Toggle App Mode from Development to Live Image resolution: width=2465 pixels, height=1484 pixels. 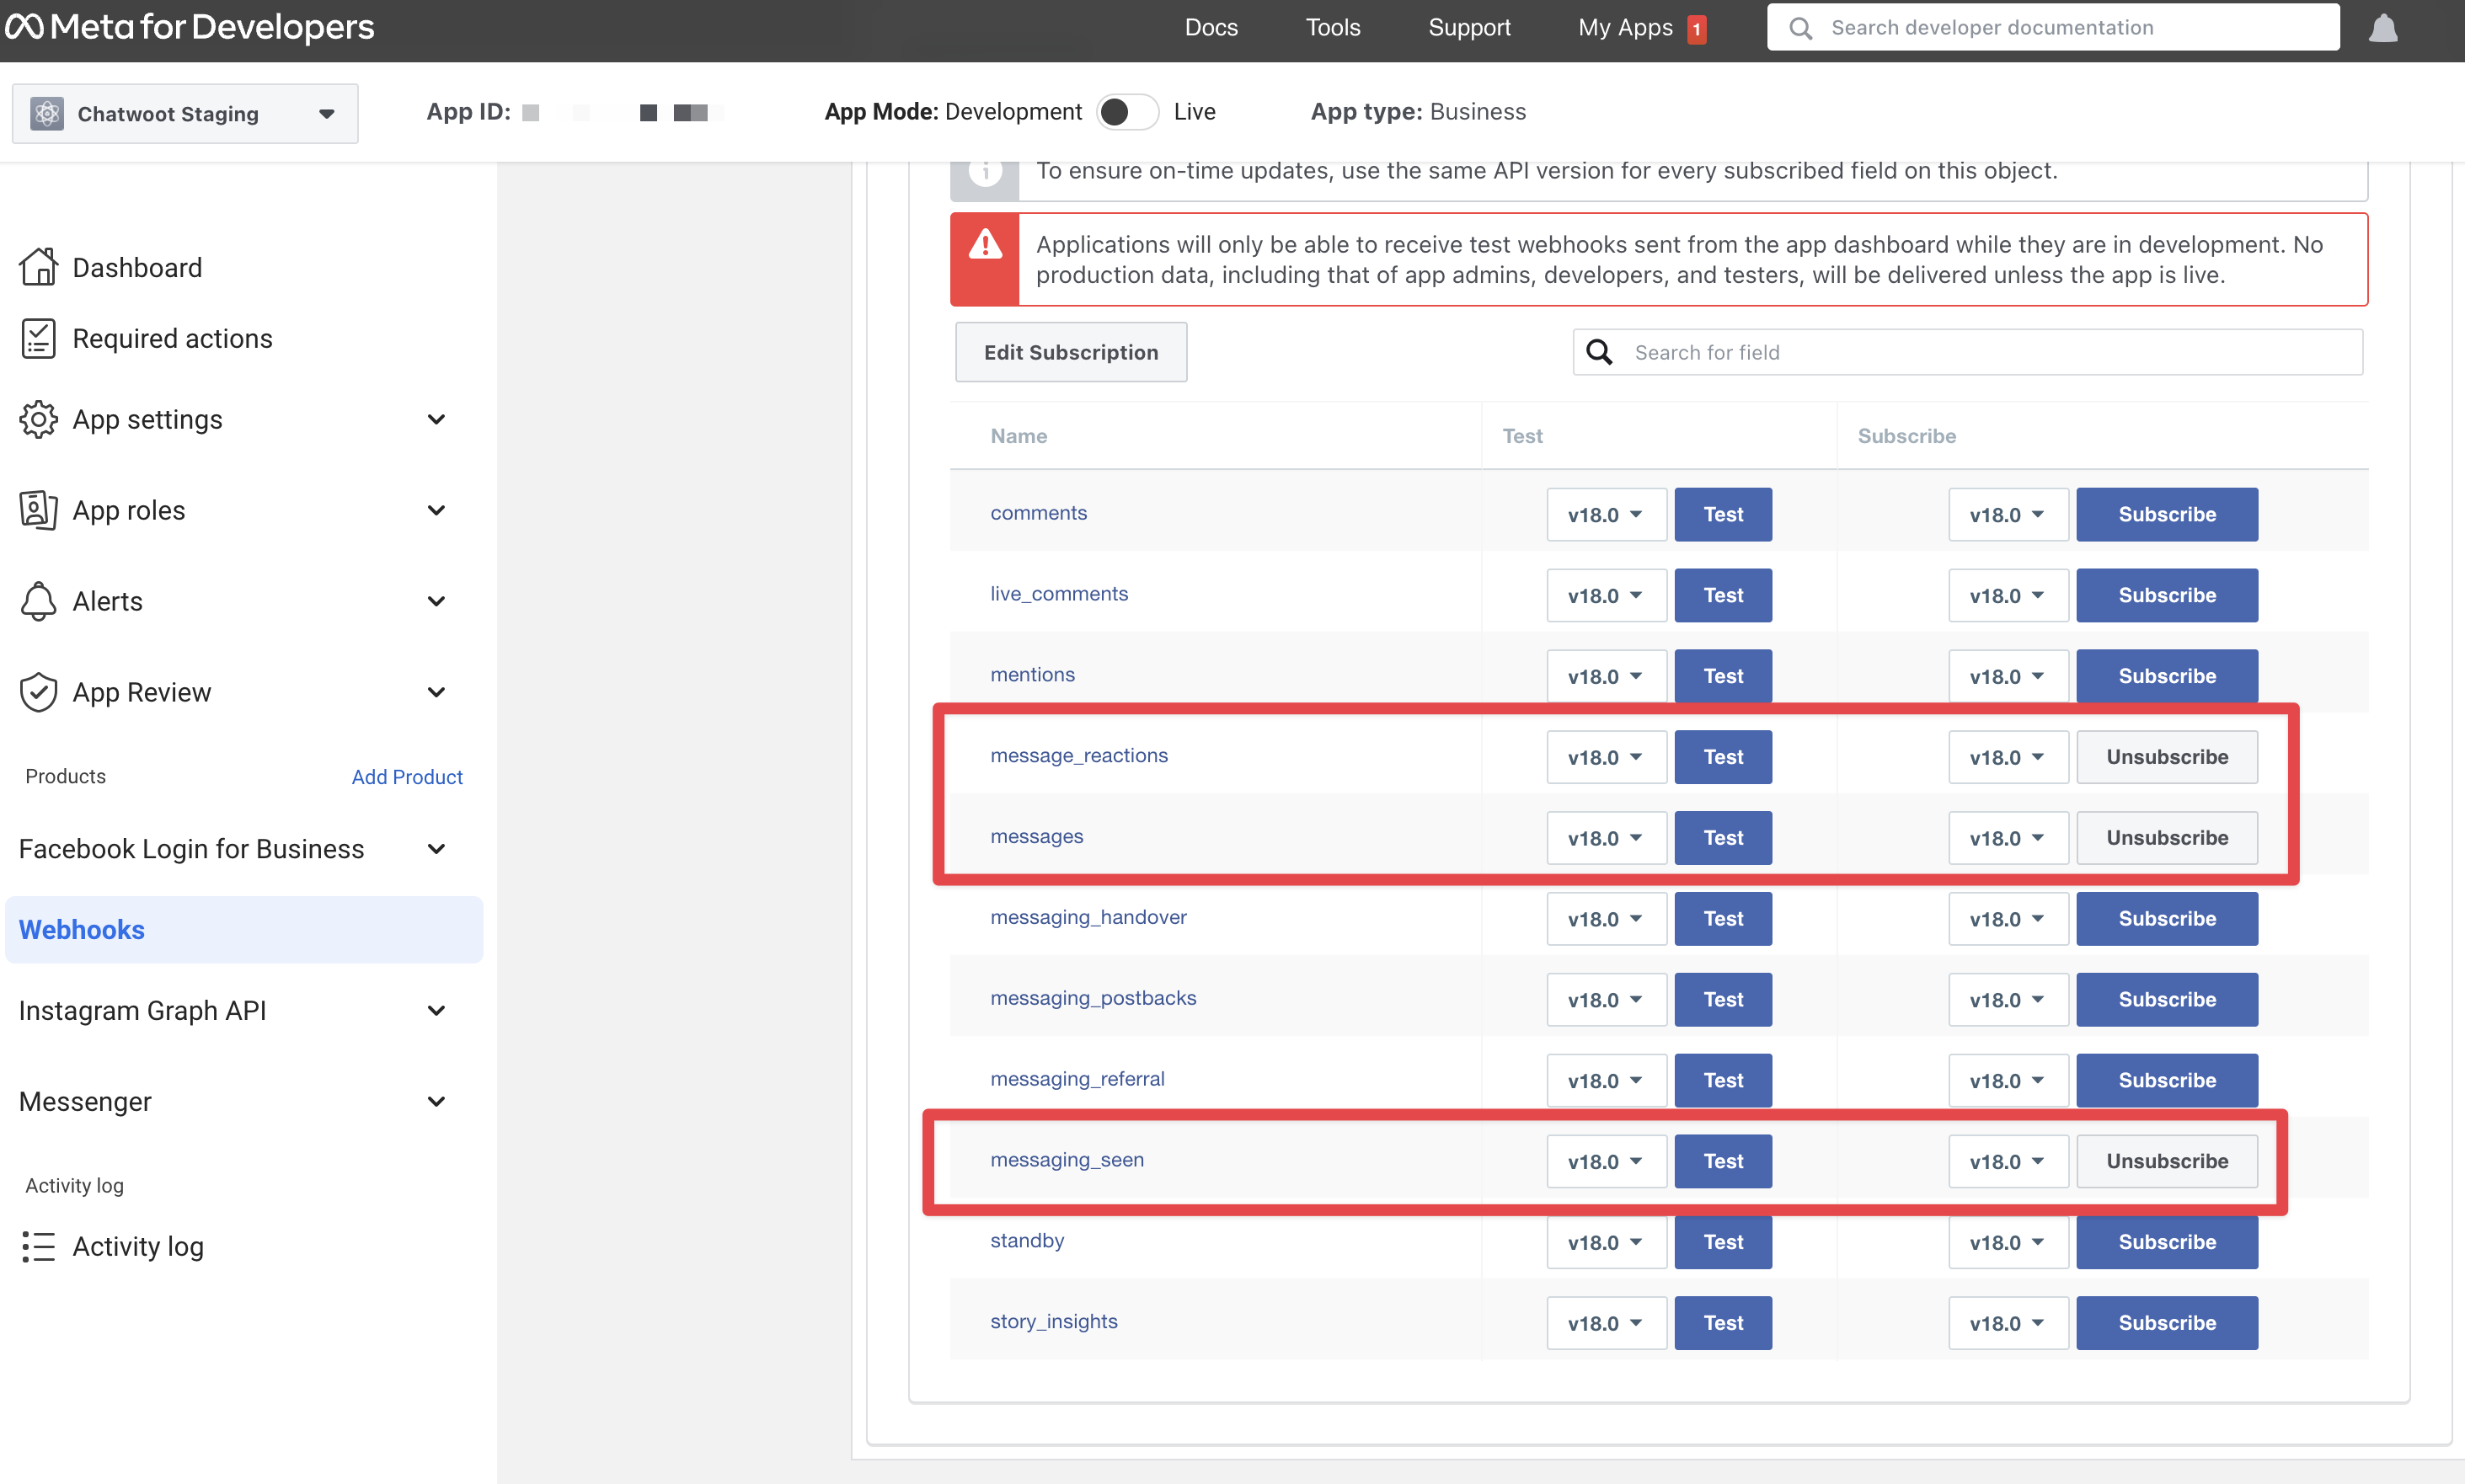[1123, 111]
